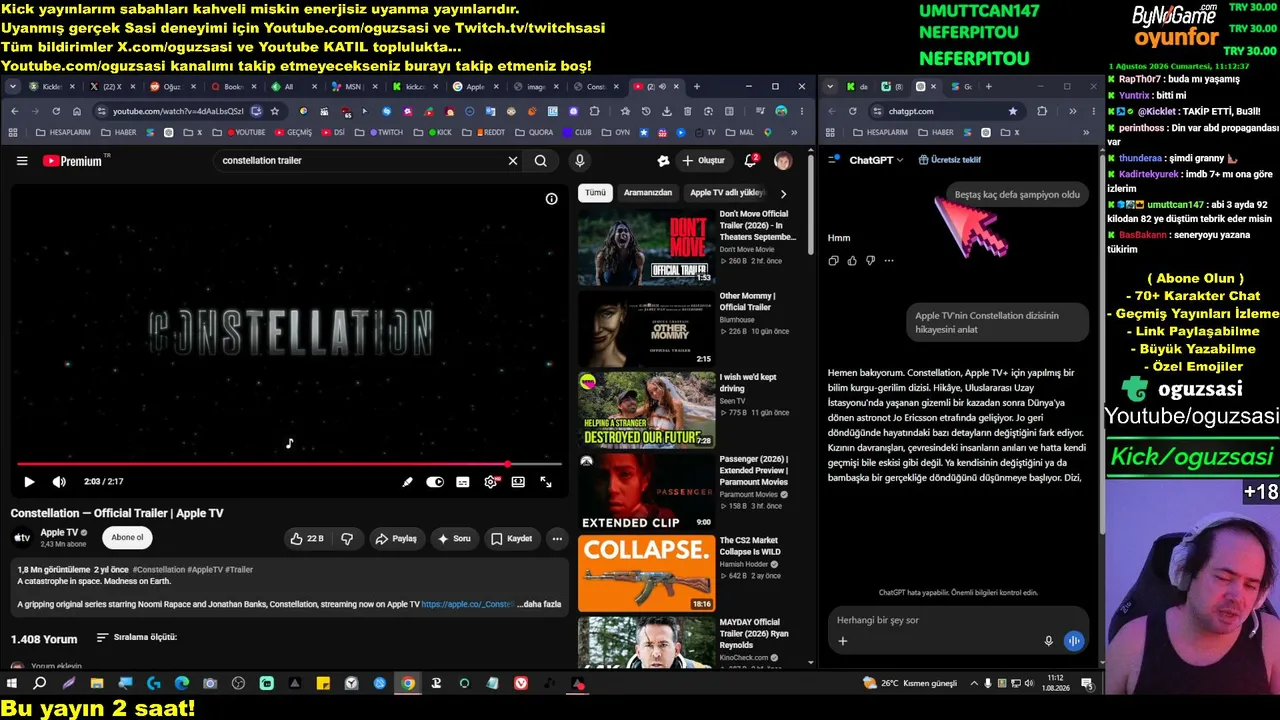Click into the YouTube search field
1280x720 pixels.
point(360,161)
